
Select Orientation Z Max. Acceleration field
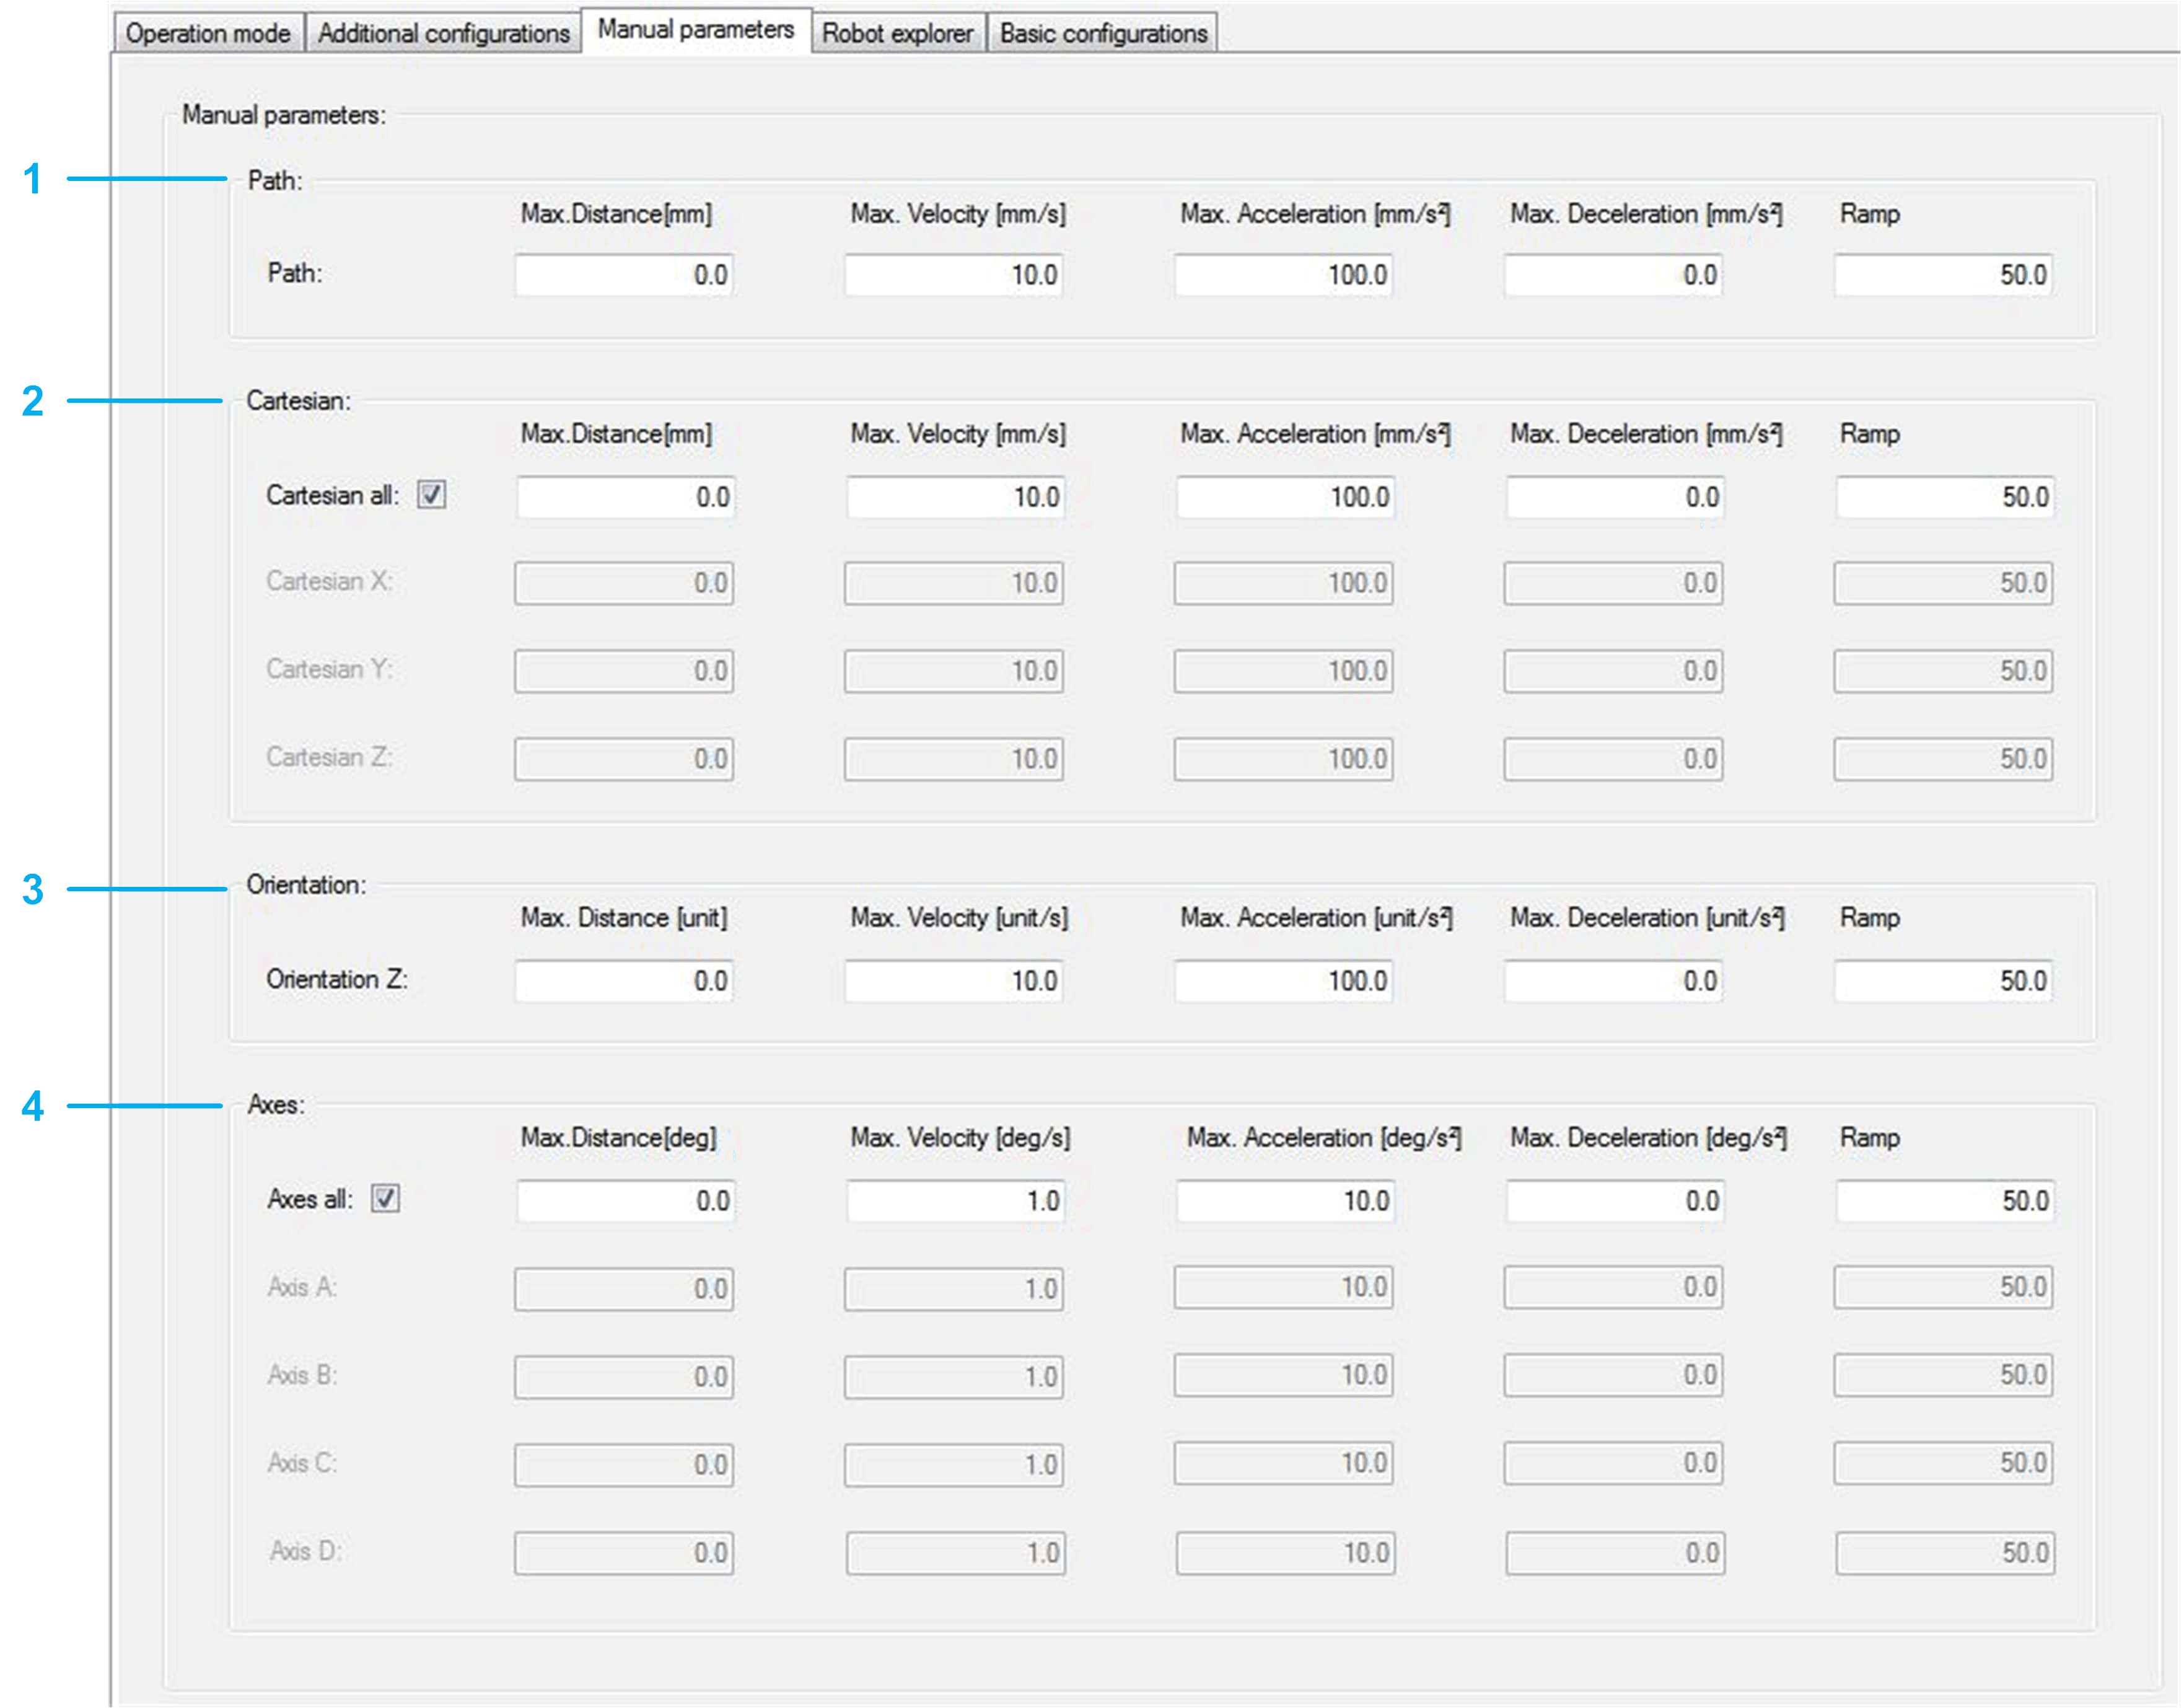[x=1283, y=981]
